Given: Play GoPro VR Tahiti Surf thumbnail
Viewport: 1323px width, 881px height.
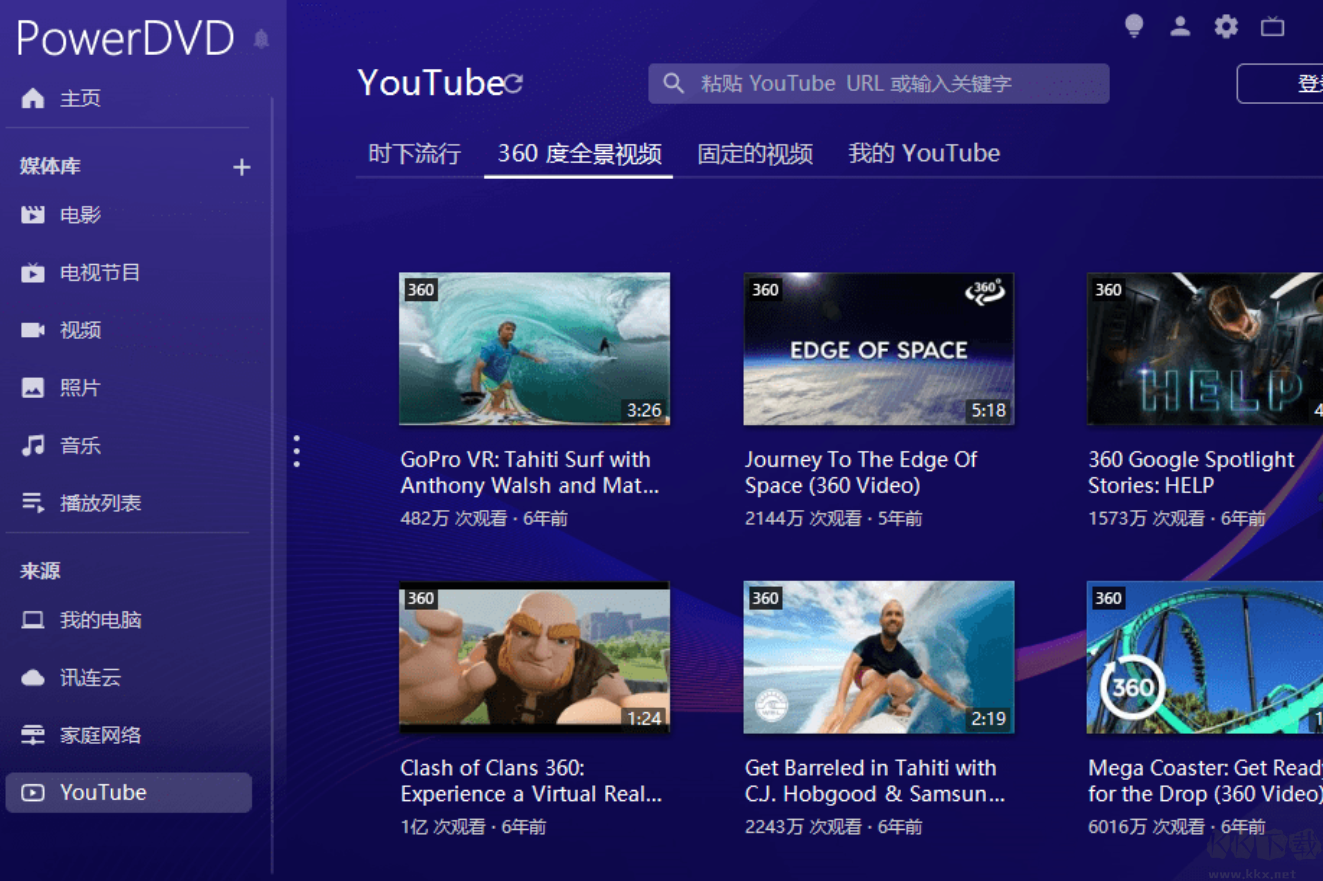Looking at the screenshot, I should click(x=534, y=349).
